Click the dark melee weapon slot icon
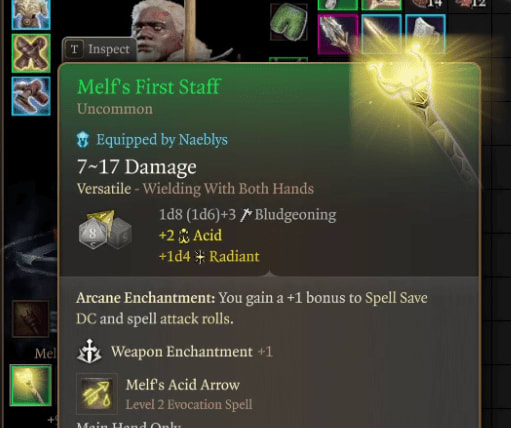511x428 pixels. (x=31, y=319)
